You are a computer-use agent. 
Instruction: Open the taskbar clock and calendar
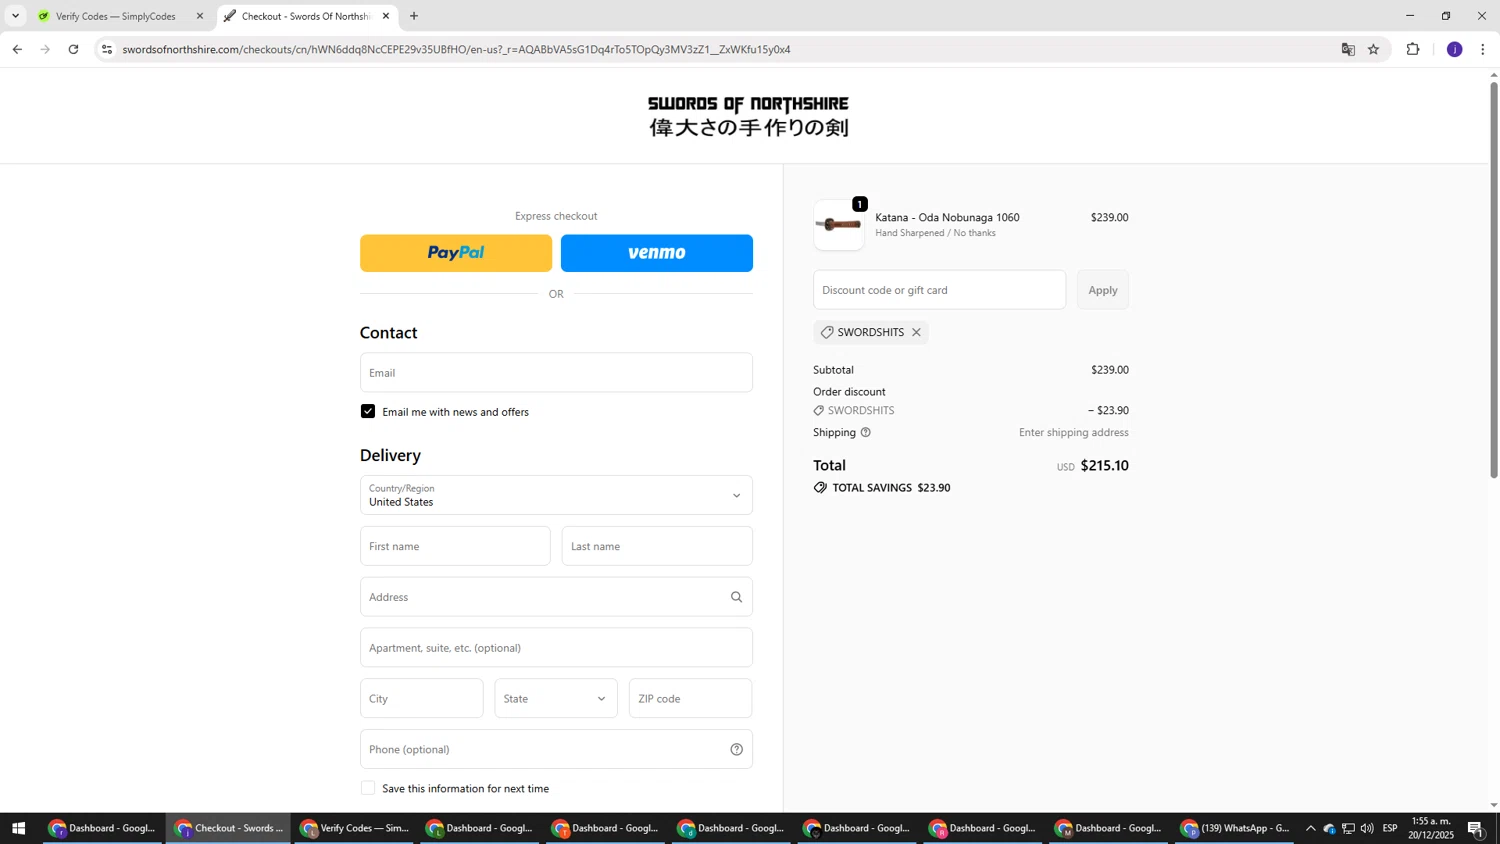(1431, 828)
